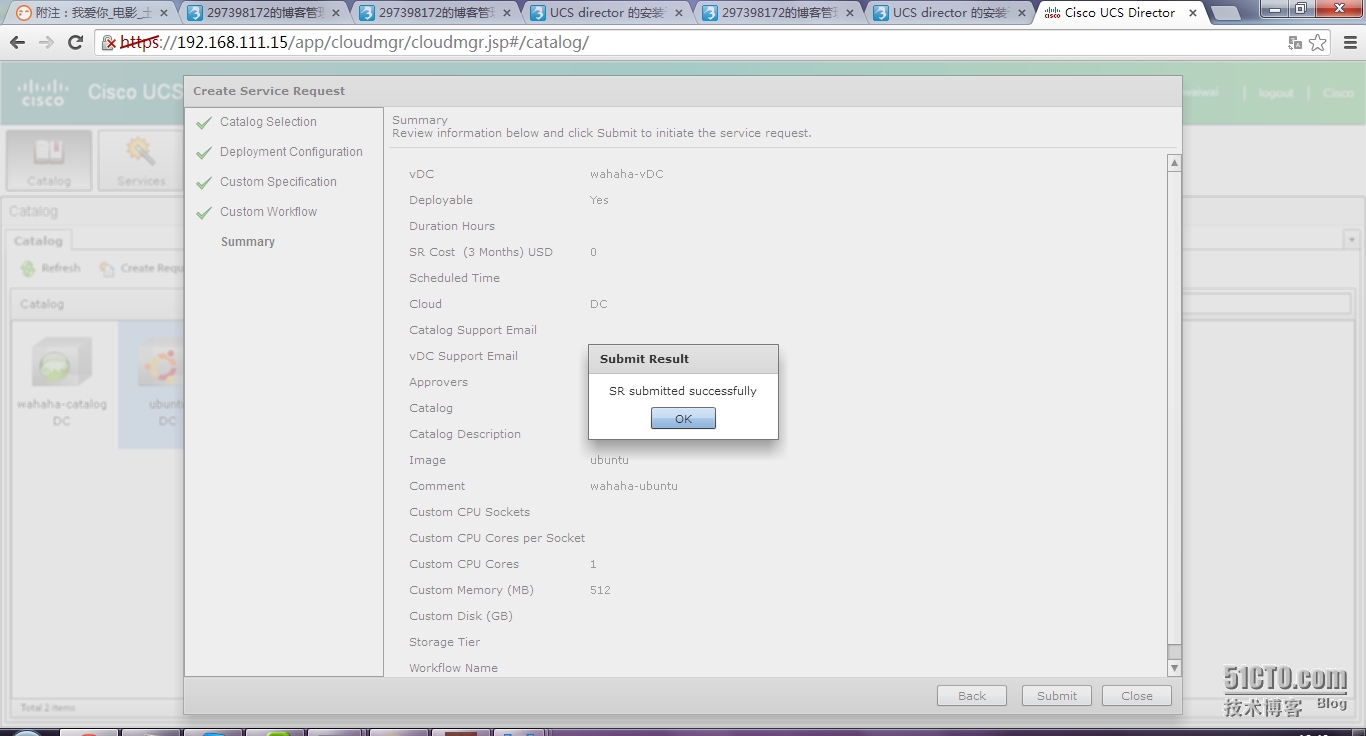This screenshot has width=1366, height=736.
Task: Click the Submit button in wizard footer
Action: [1057, 696]
